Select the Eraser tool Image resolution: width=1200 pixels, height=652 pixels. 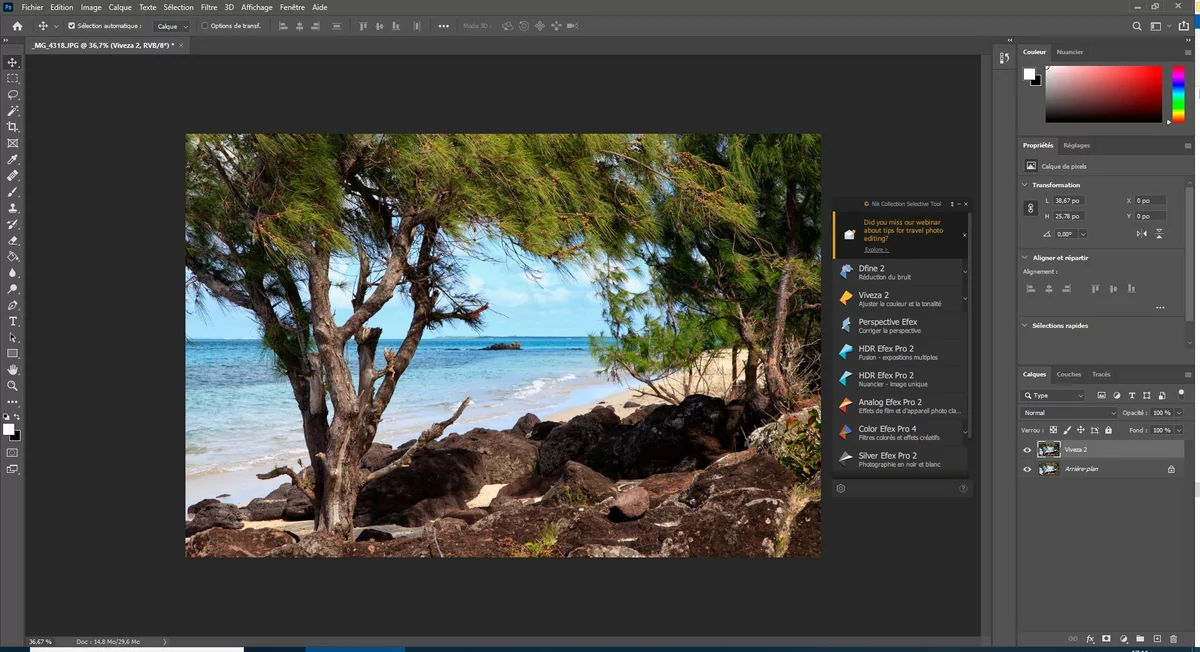13,240
